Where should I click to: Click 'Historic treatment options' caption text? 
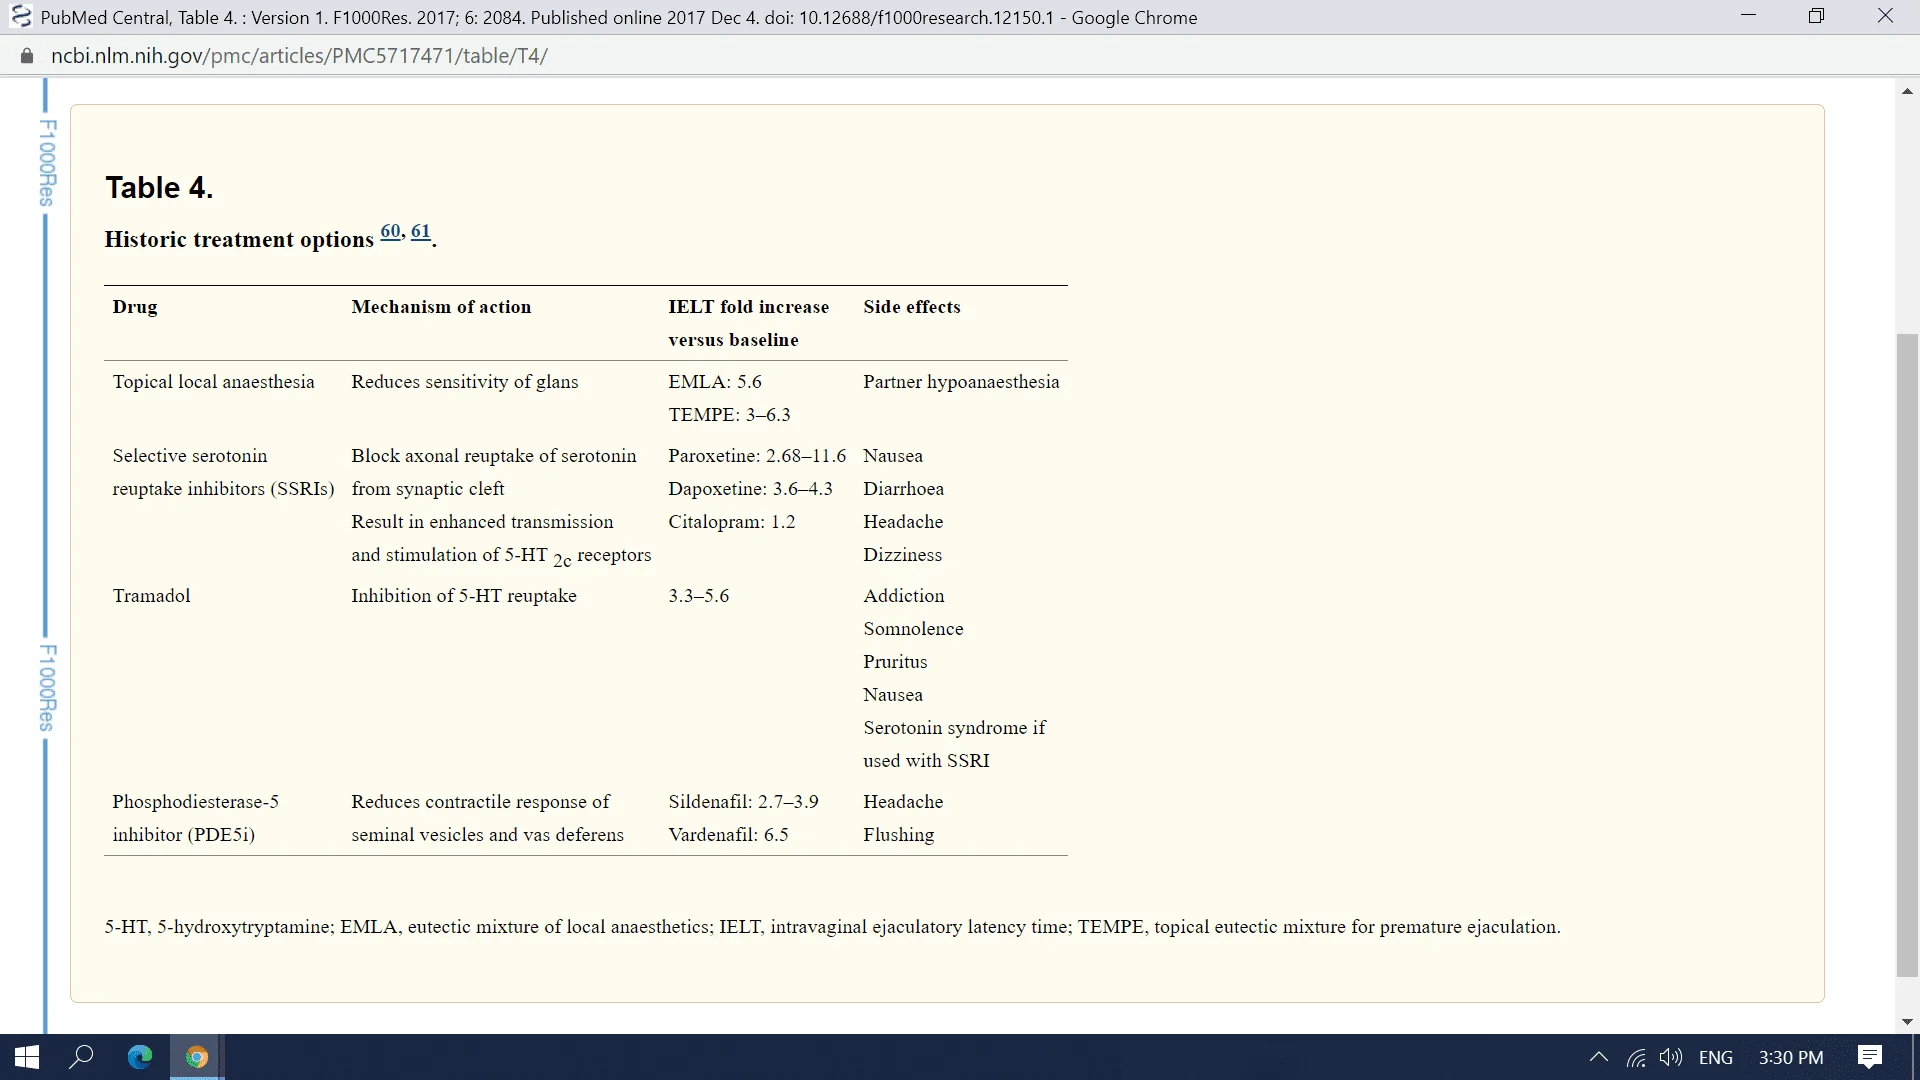pyautogui.click(x=239, y=239)
